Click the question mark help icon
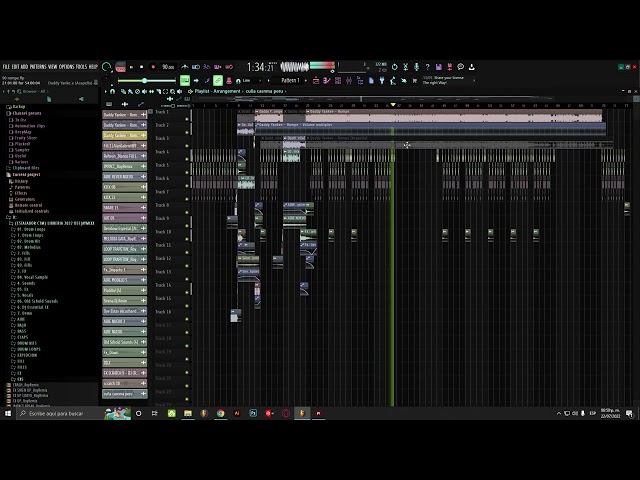 [427, 67]
